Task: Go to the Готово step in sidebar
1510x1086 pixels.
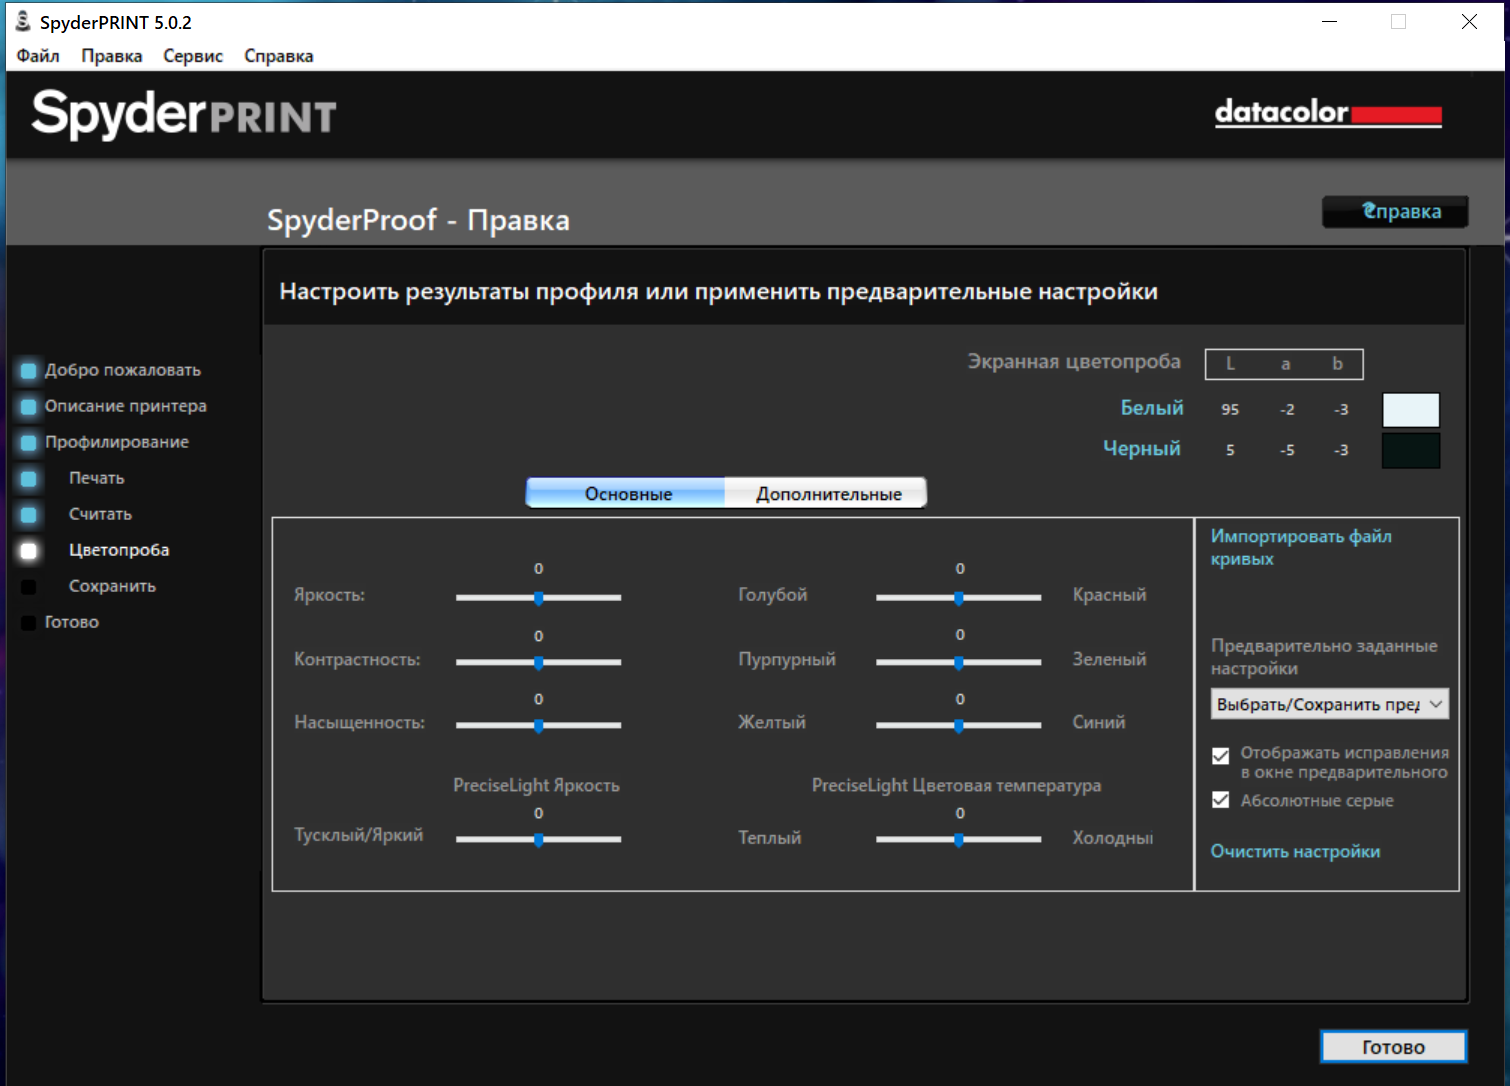Action: click(x=72, y=622)
